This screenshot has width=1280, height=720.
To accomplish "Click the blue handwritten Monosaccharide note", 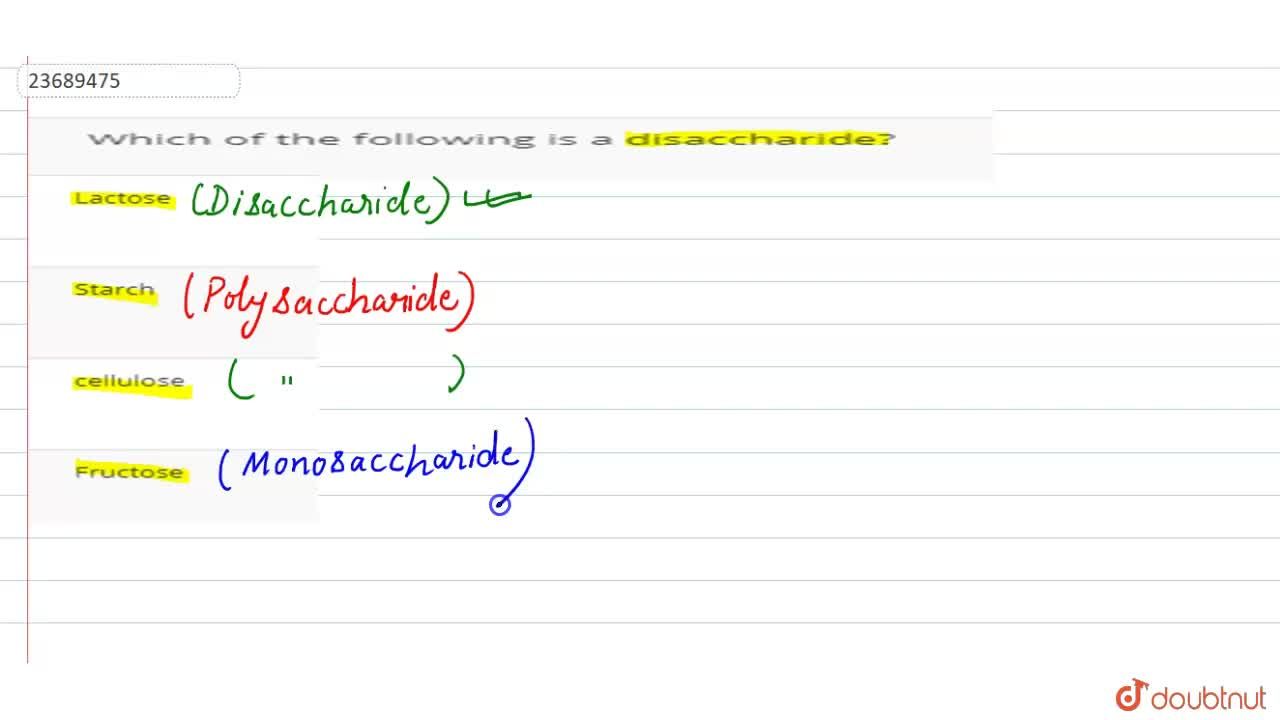I will [x=378, y=462].
